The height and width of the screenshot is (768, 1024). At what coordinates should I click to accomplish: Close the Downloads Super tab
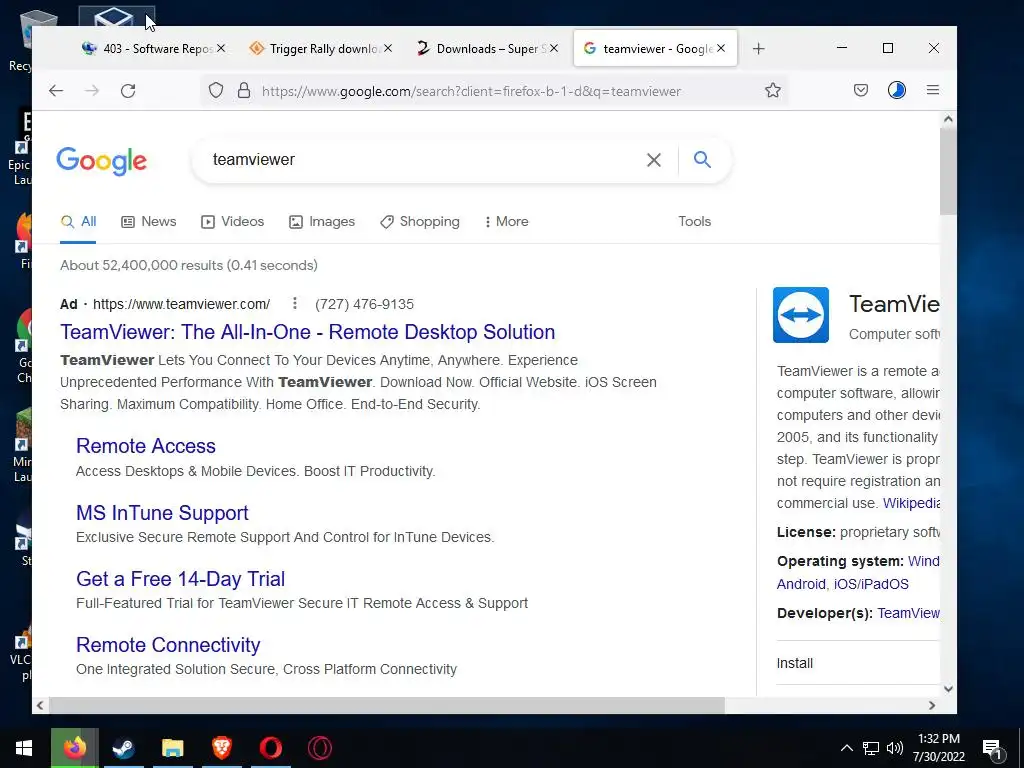click(x=554, y=48)
